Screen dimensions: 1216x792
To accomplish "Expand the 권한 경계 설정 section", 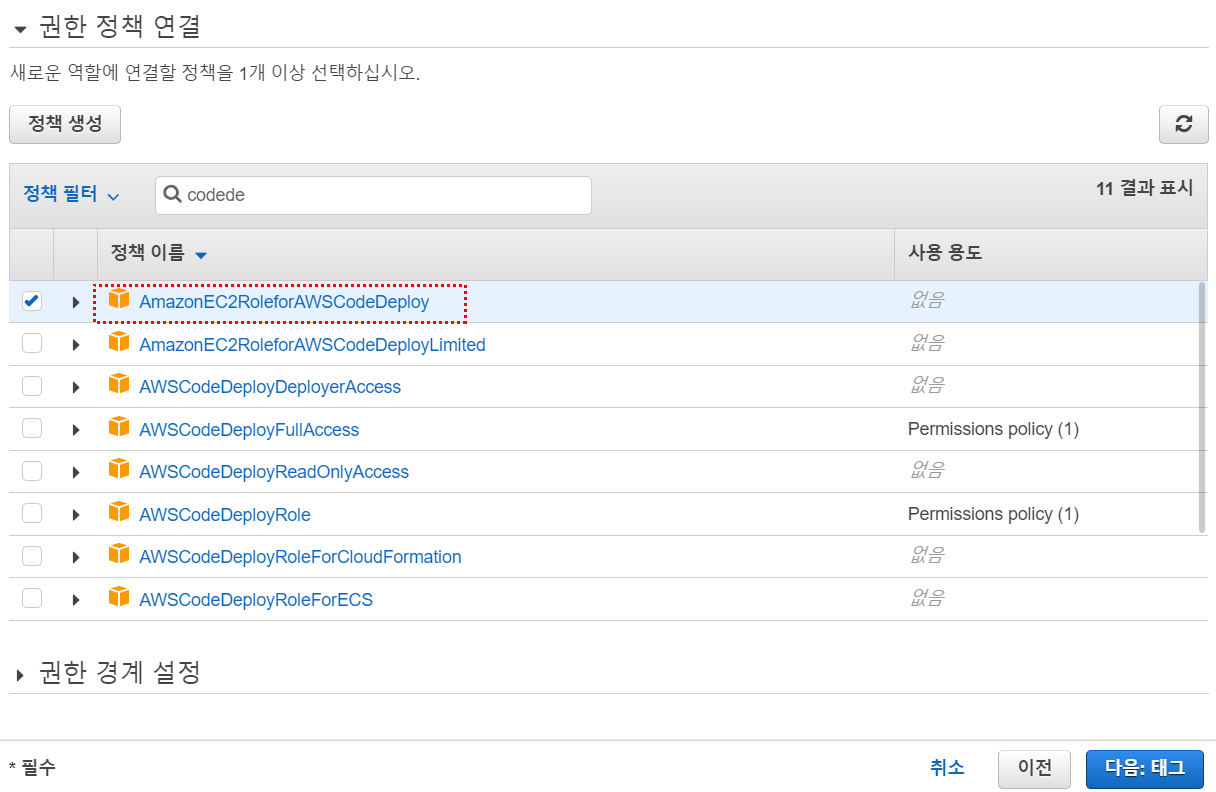I will (x=20, y=675).
